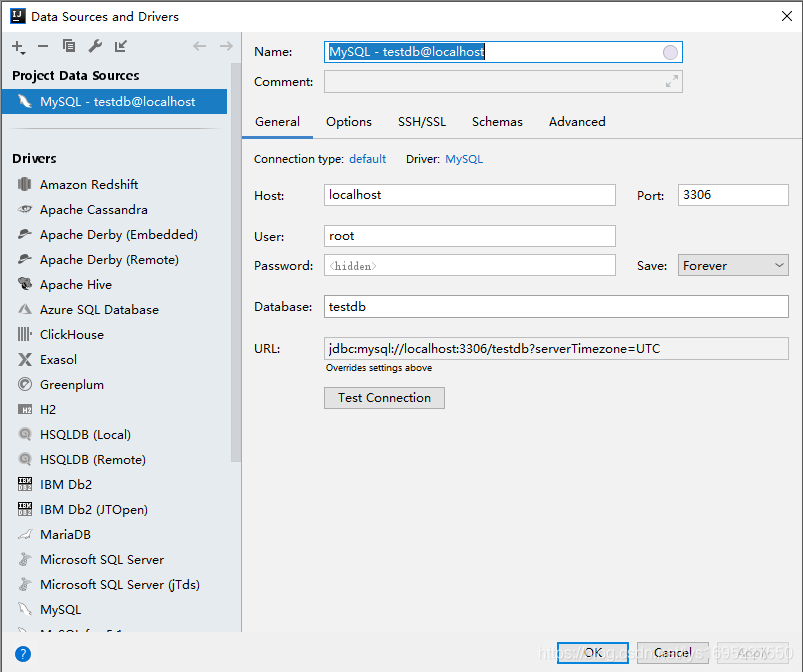Image resolution: width=803 pixels, height=672 pixels.
Task: Click the Azure SQL Database icon
Action: 25,309
